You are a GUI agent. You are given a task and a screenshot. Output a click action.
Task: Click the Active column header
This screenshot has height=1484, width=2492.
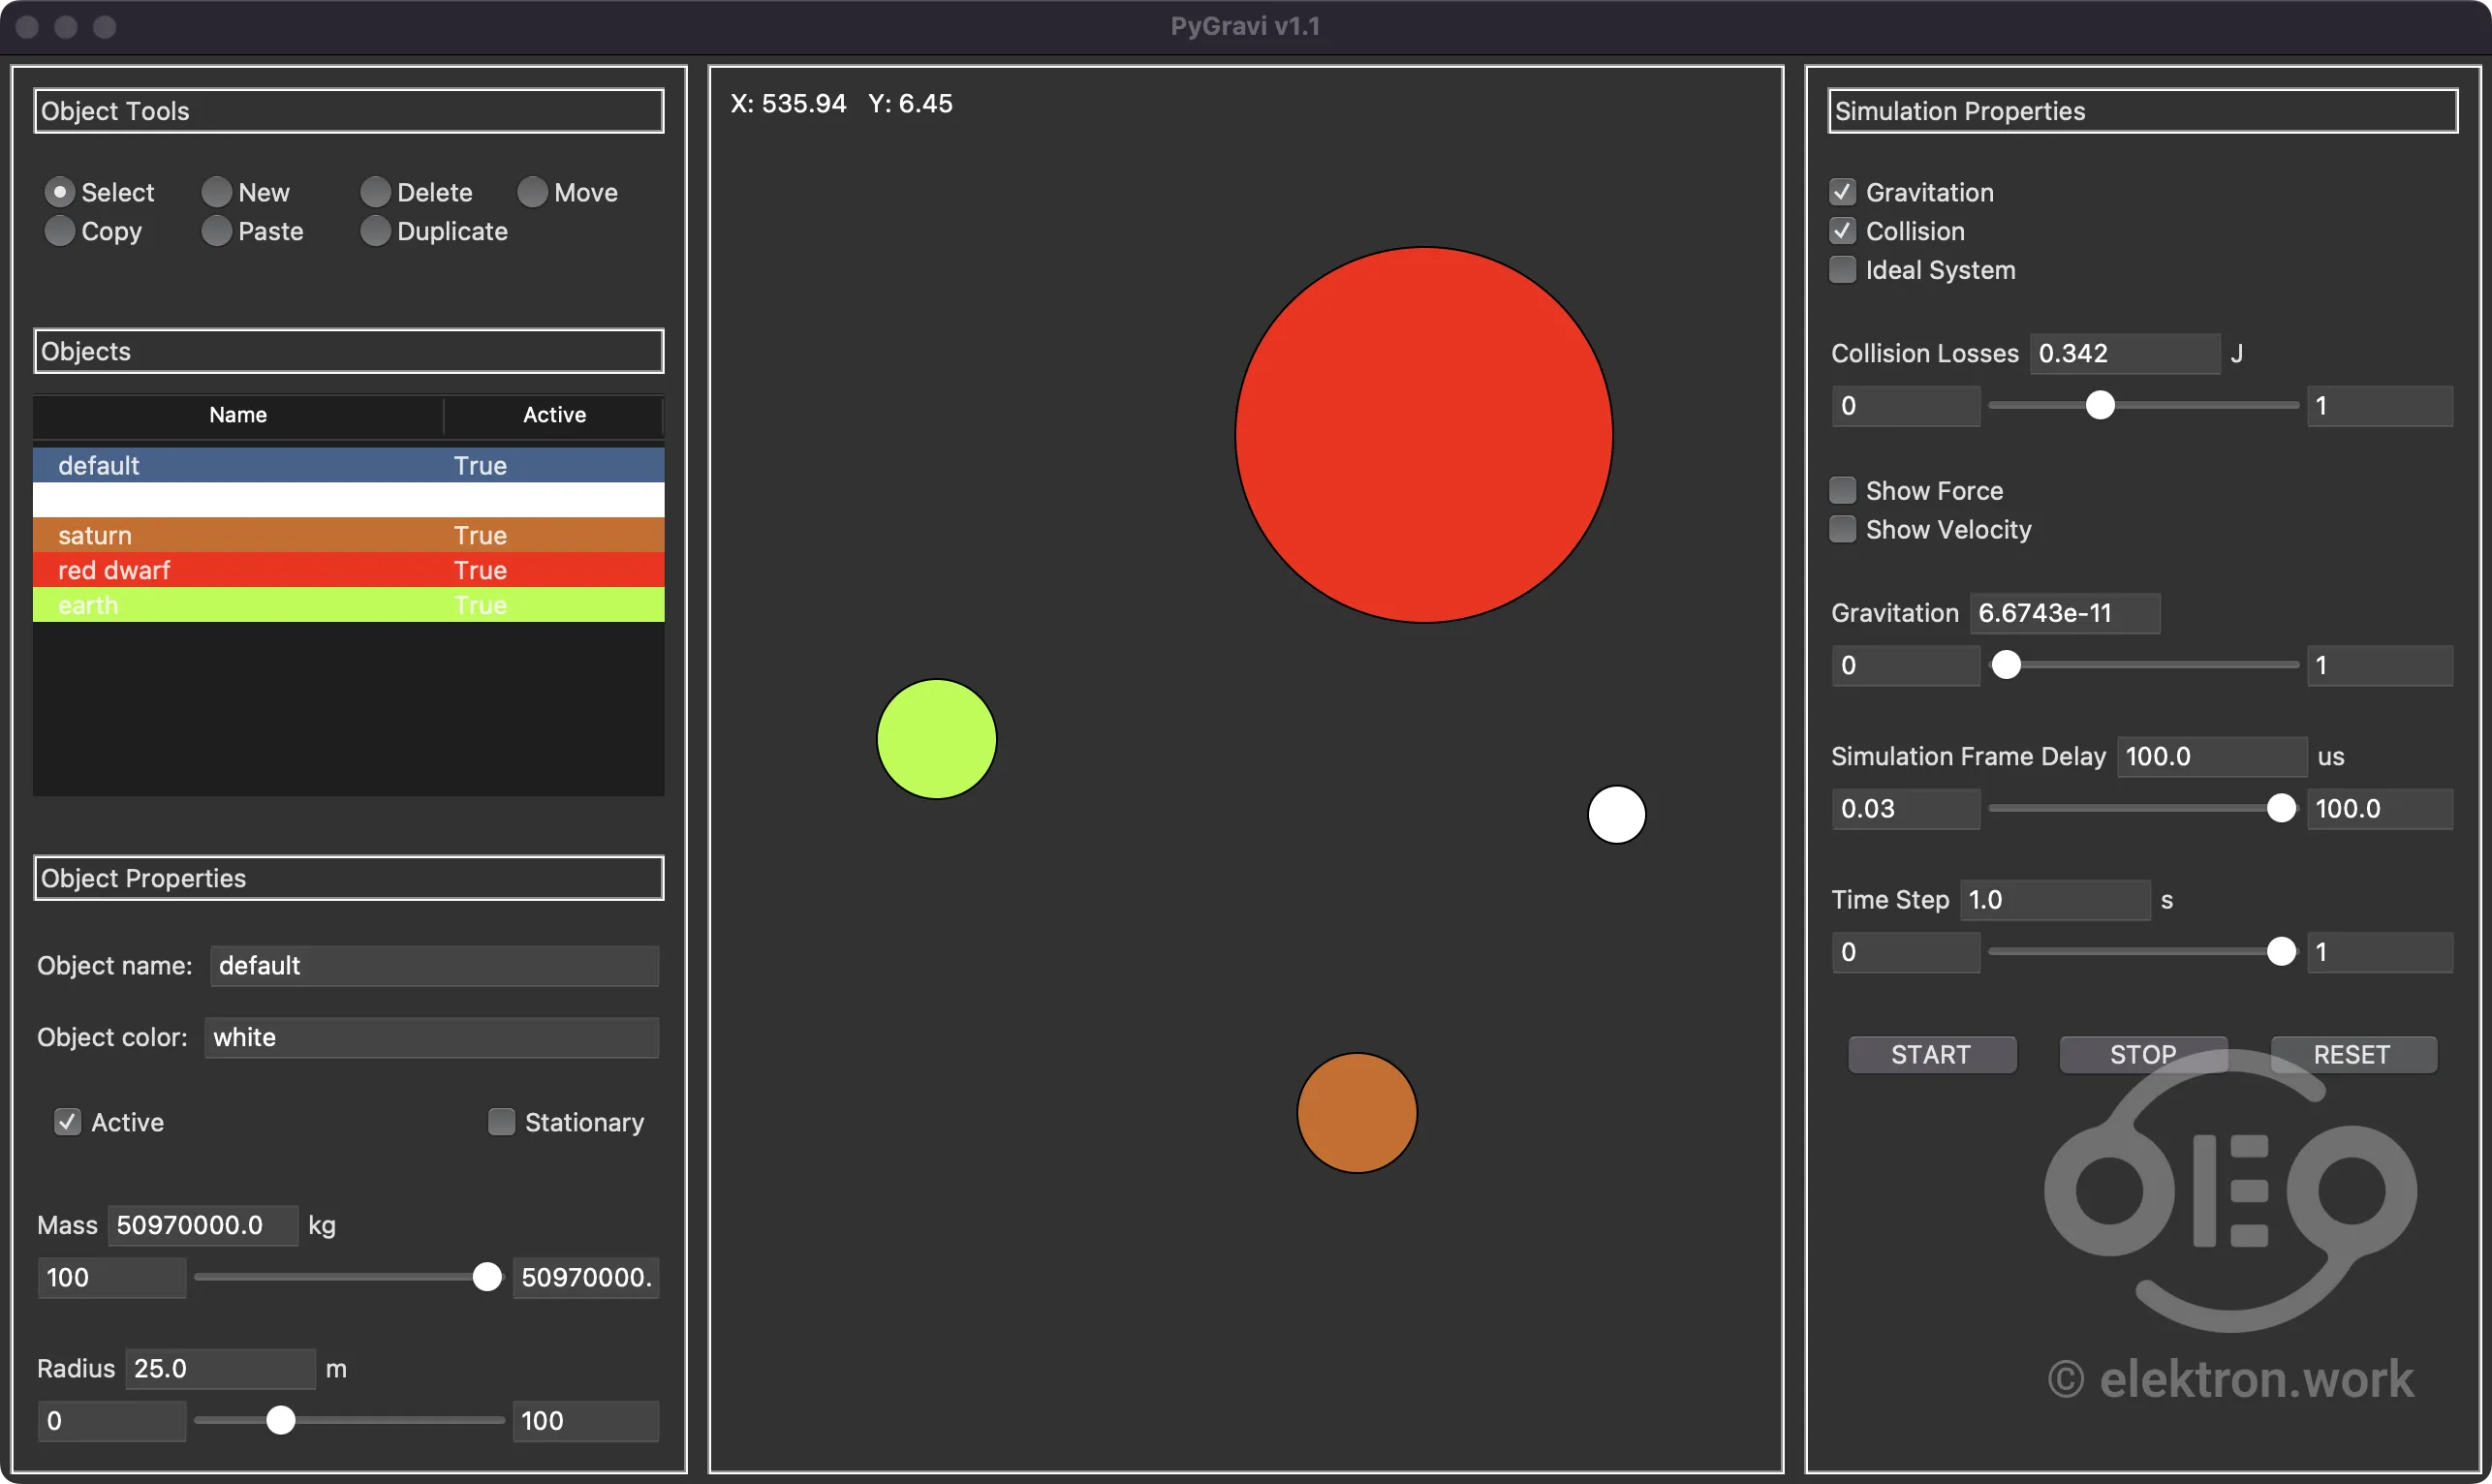(554, 415)
